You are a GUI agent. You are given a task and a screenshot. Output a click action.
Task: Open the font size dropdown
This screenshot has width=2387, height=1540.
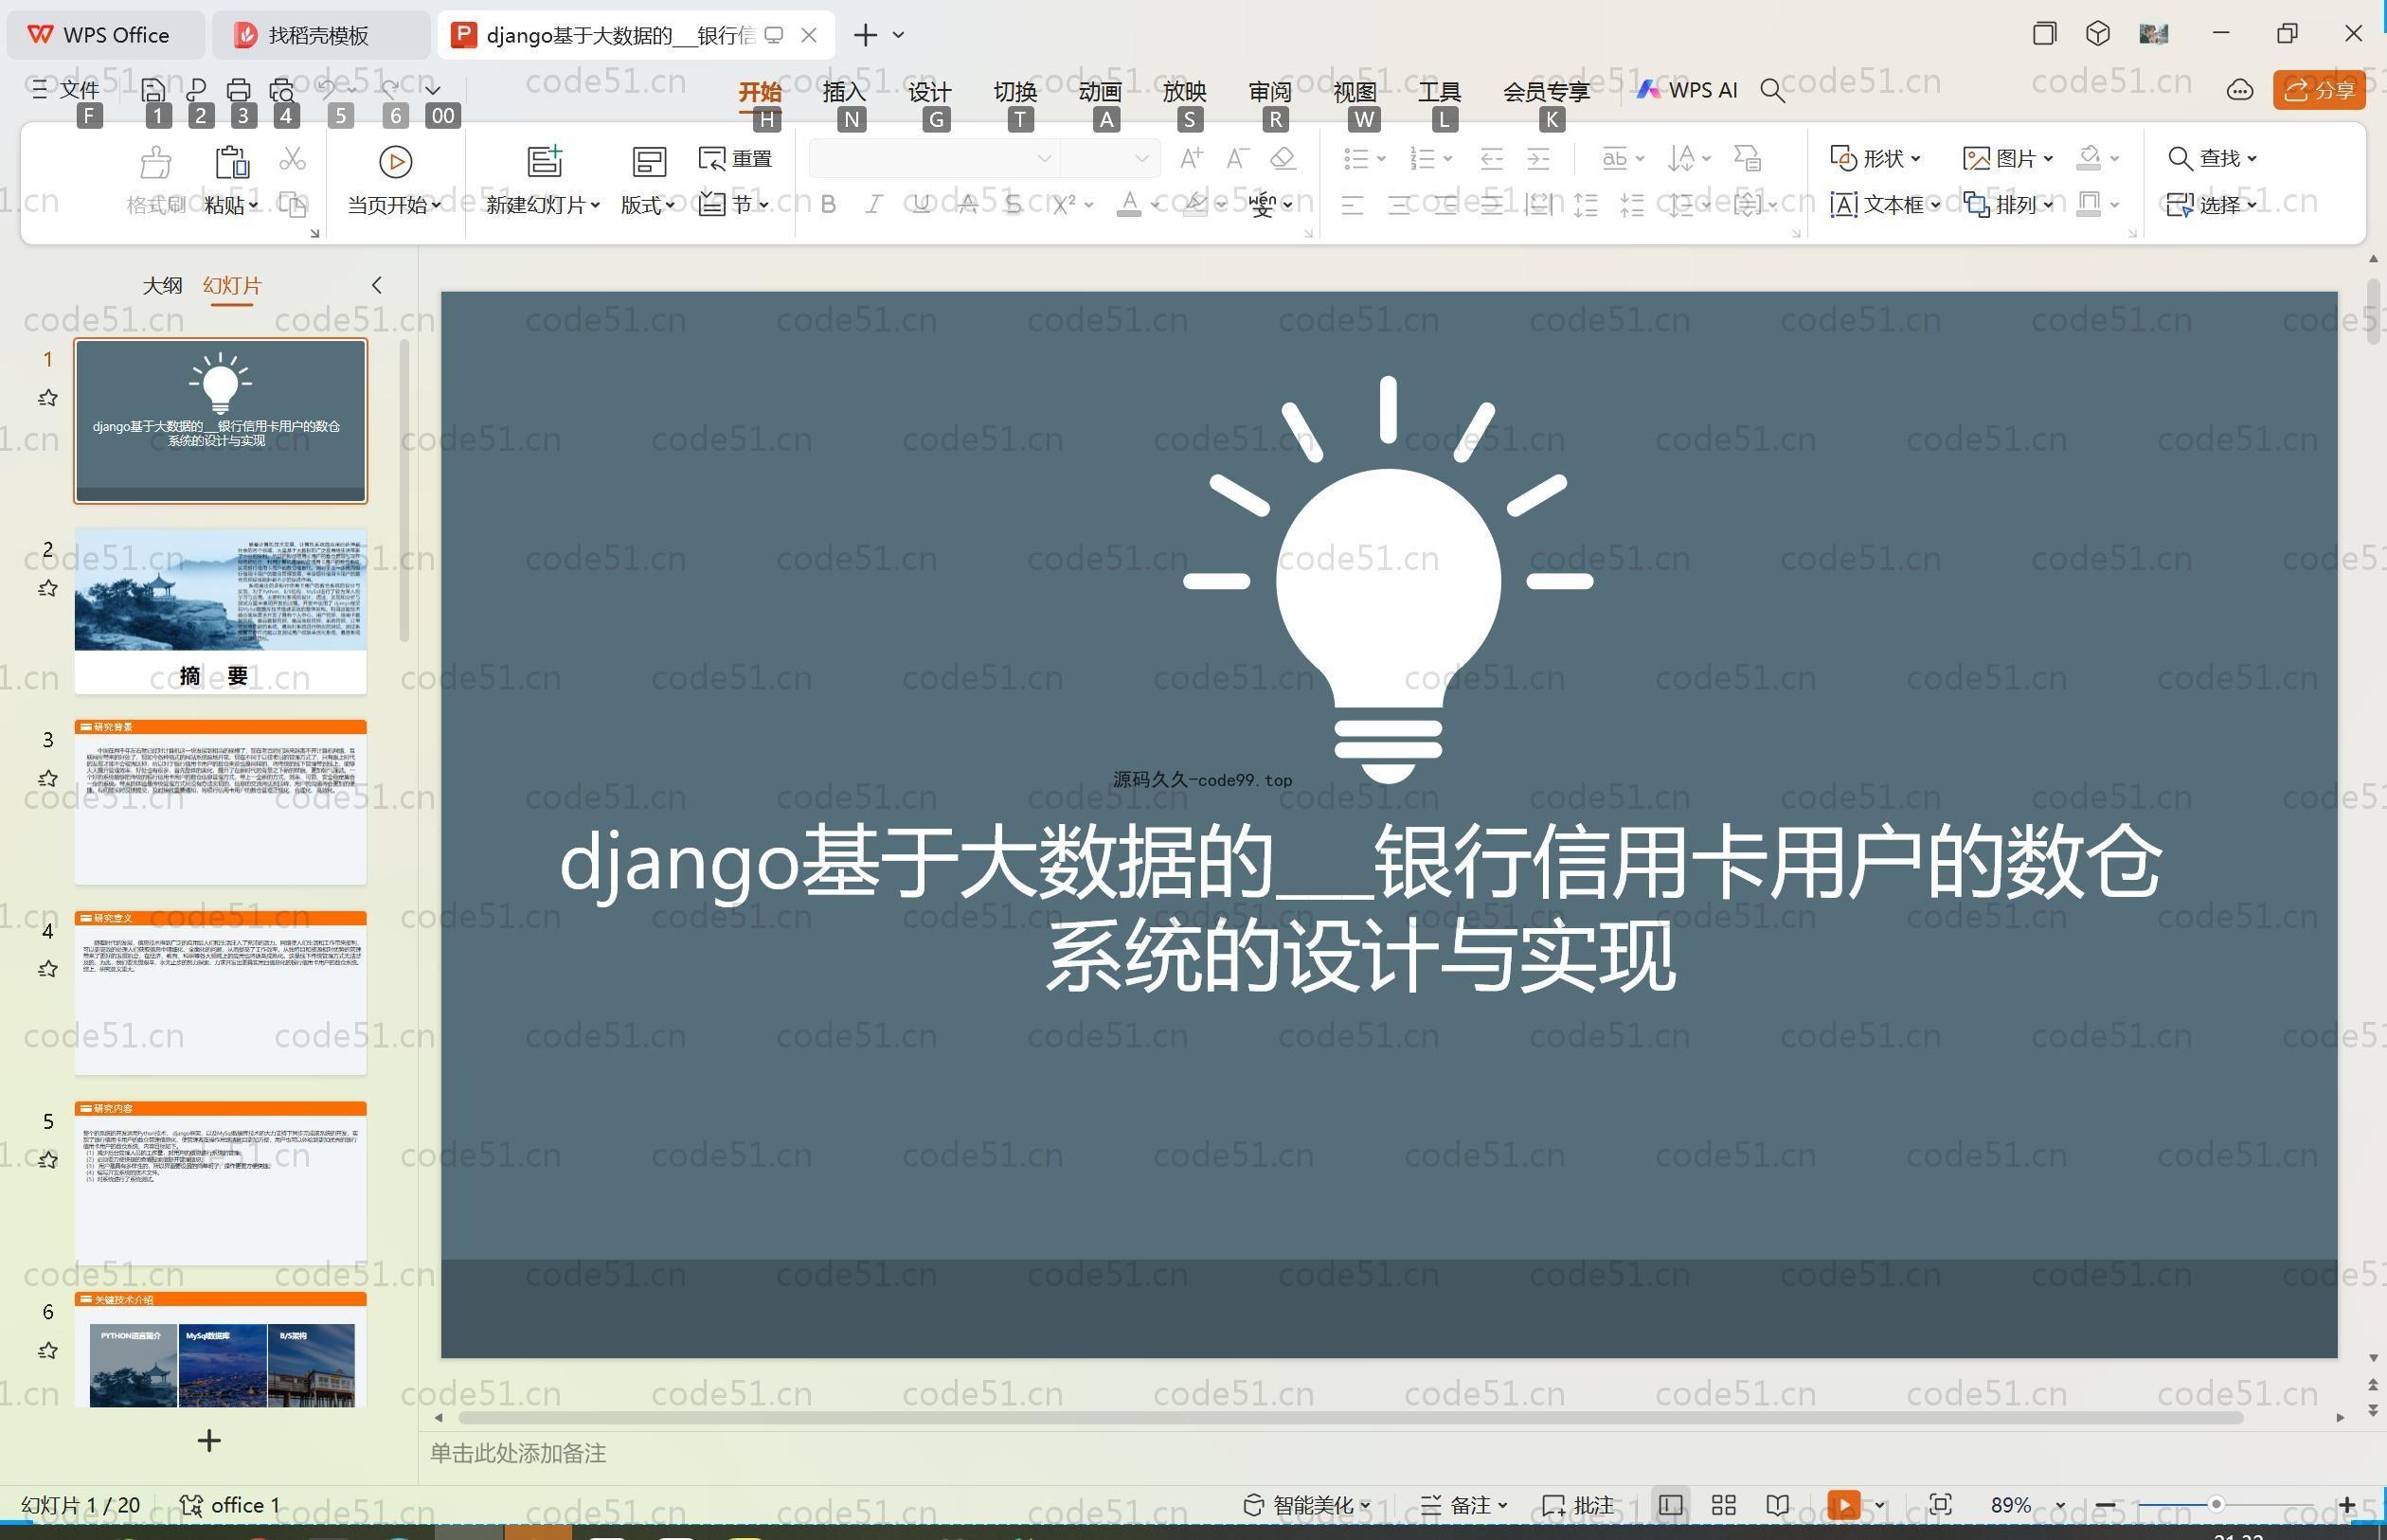point(1141,158)
